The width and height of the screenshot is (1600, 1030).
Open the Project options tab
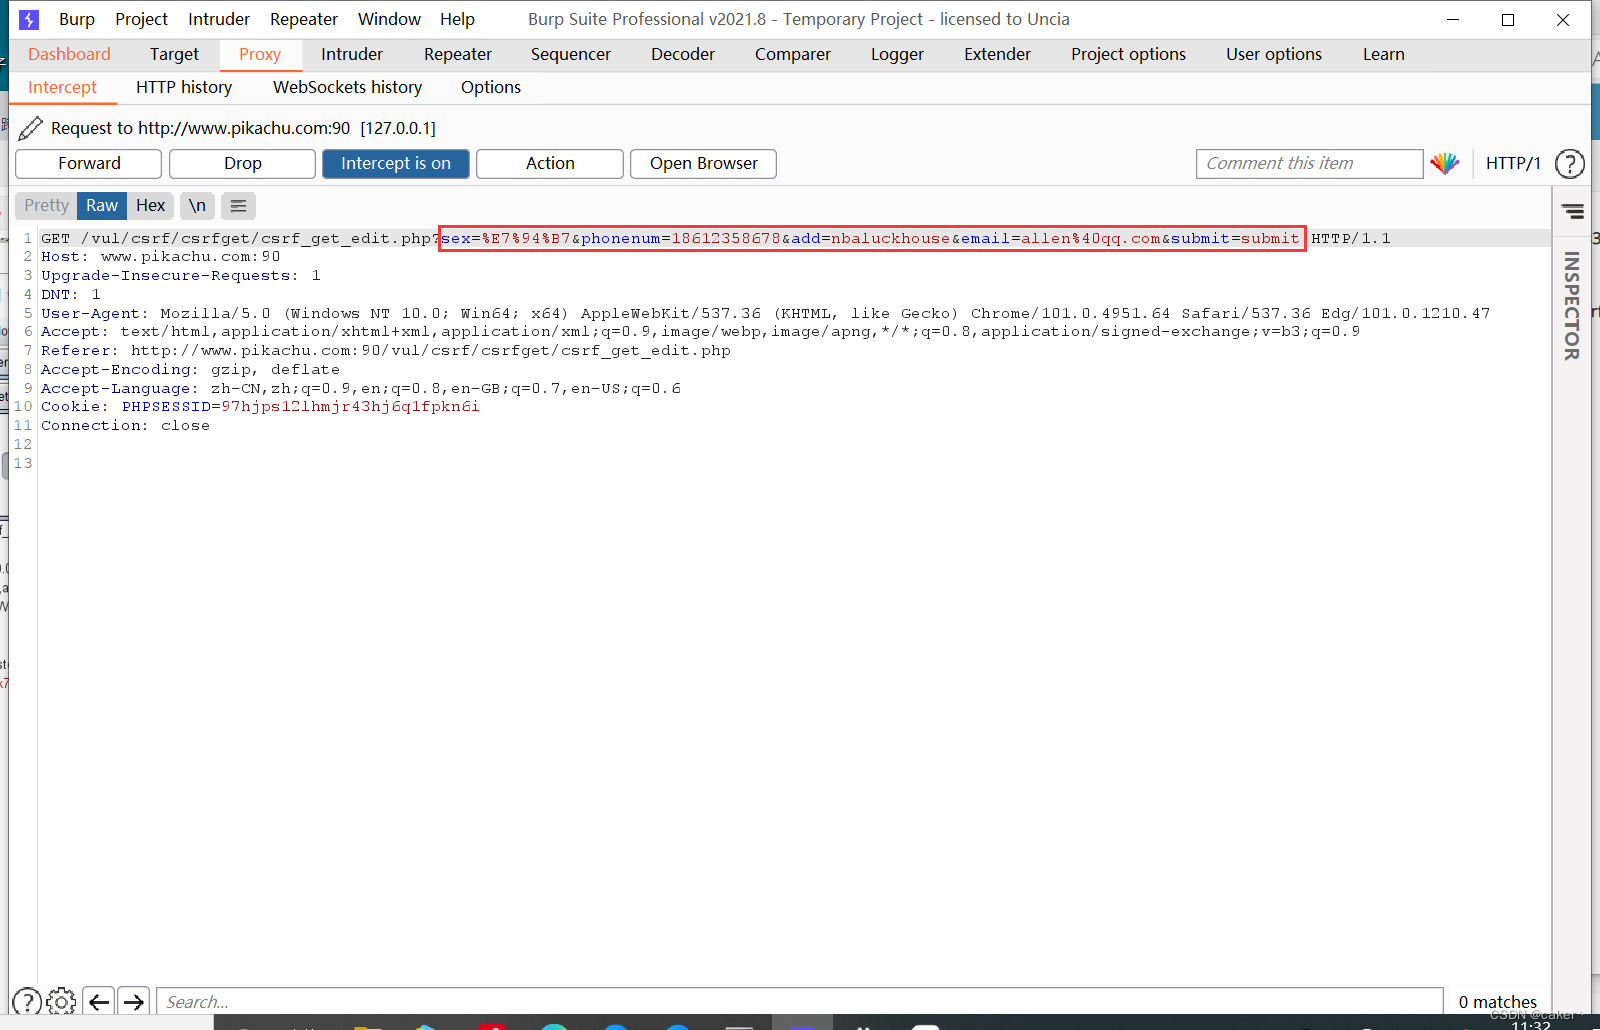(x=1128, y=55)
